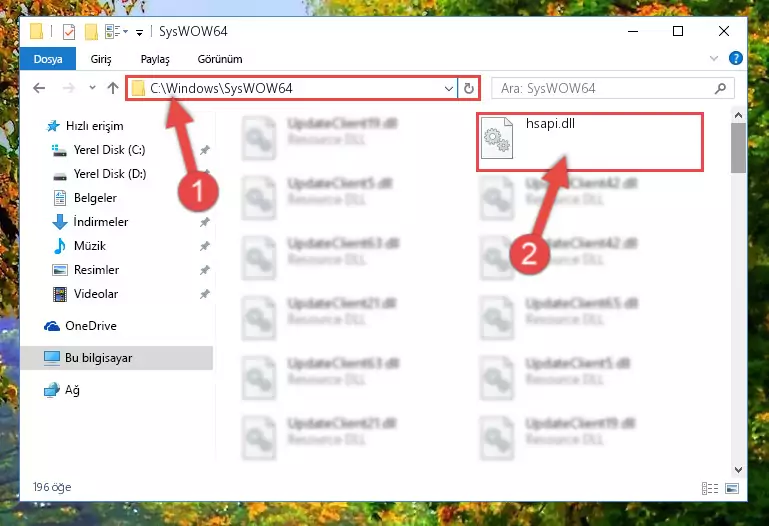Viewport: 769px width, 526px height.
Task: Click the New folder quick access icon
Action: pyautogui.click(x=91, y=32)
